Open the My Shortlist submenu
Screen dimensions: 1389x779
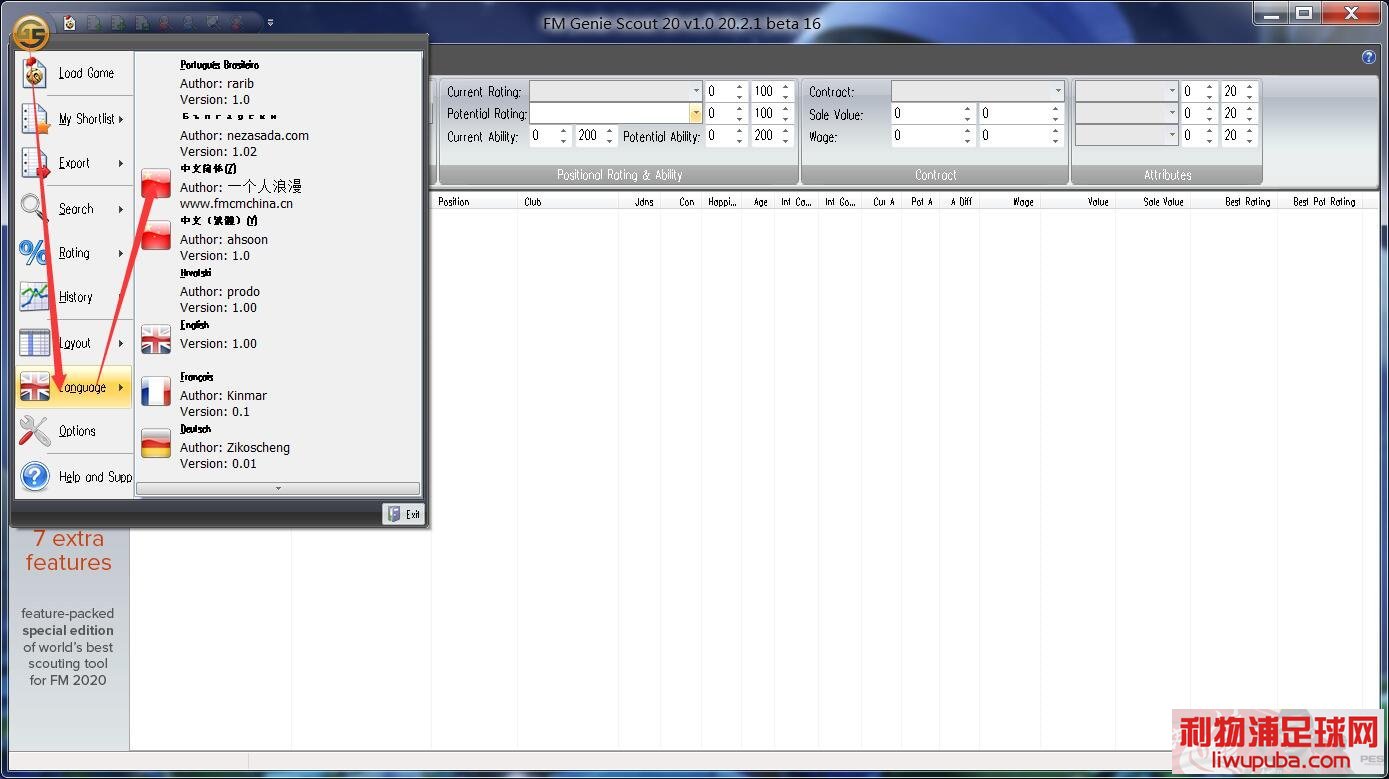click(x=75, y=119)
